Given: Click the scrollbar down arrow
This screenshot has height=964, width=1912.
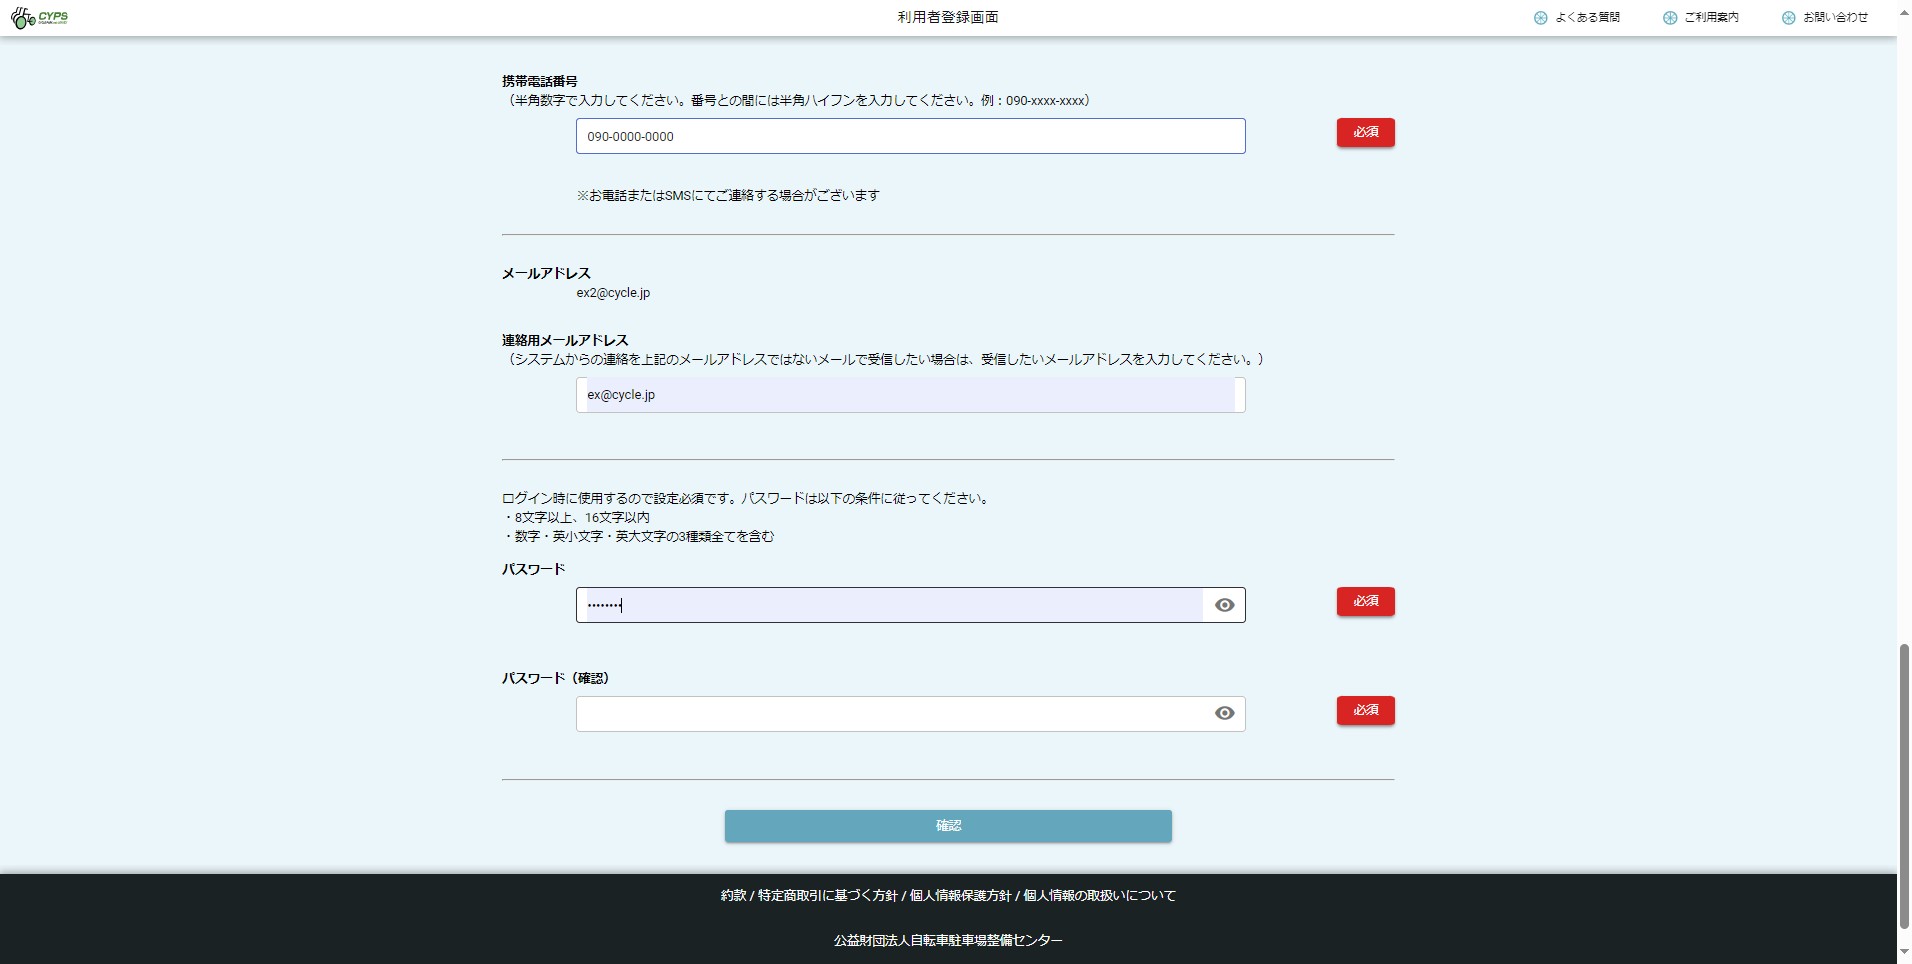Looking at the screenshot, I should pyautogui.click(x=1904, y=952).
